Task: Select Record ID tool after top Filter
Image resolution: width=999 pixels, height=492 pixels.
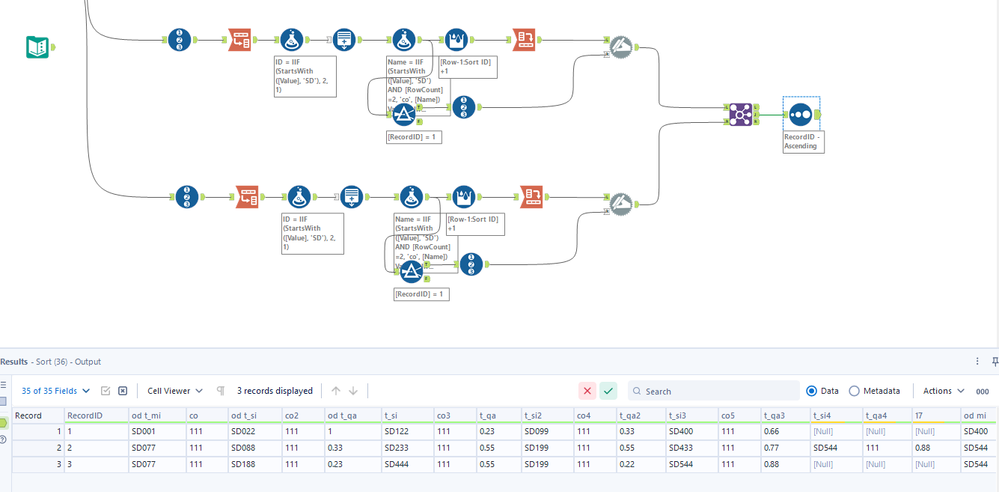Action: pos(464,107)
